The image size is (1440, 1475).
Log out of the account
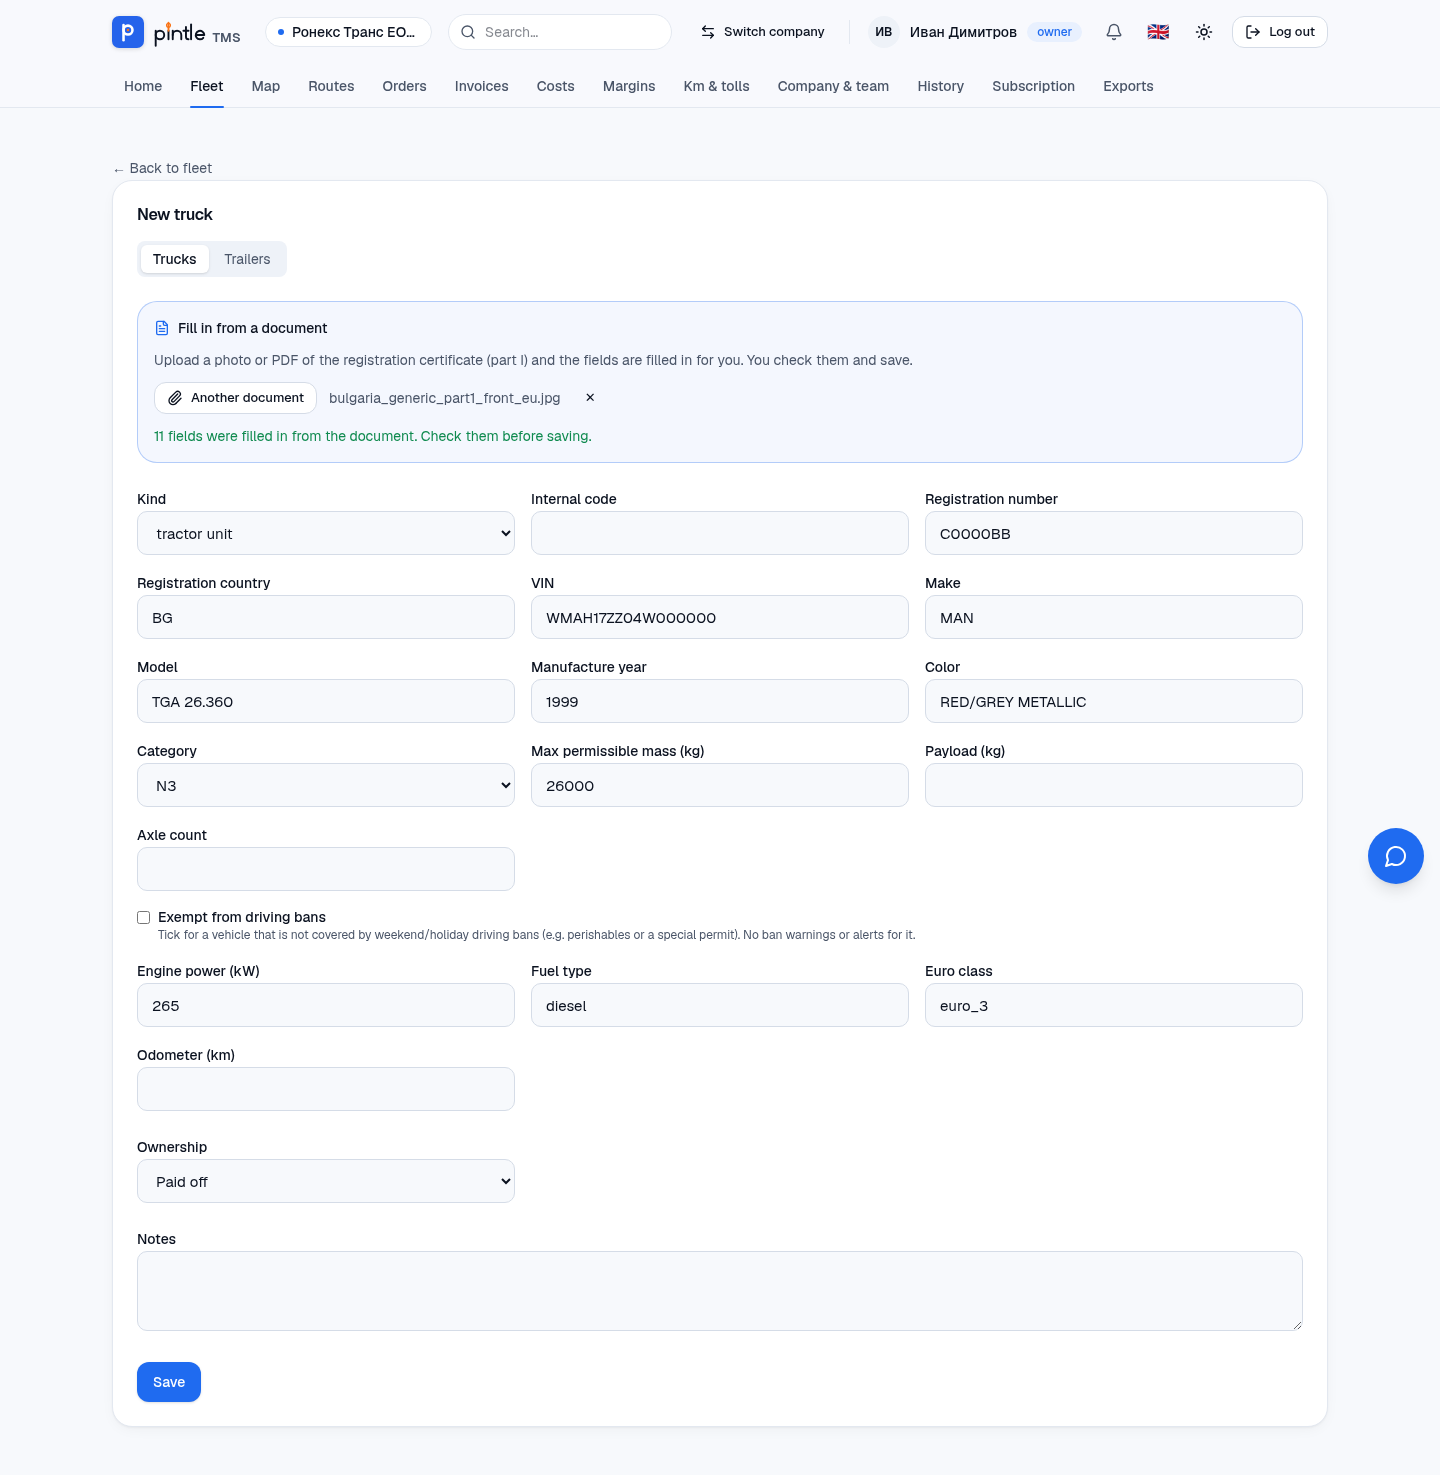[1280, 32]
